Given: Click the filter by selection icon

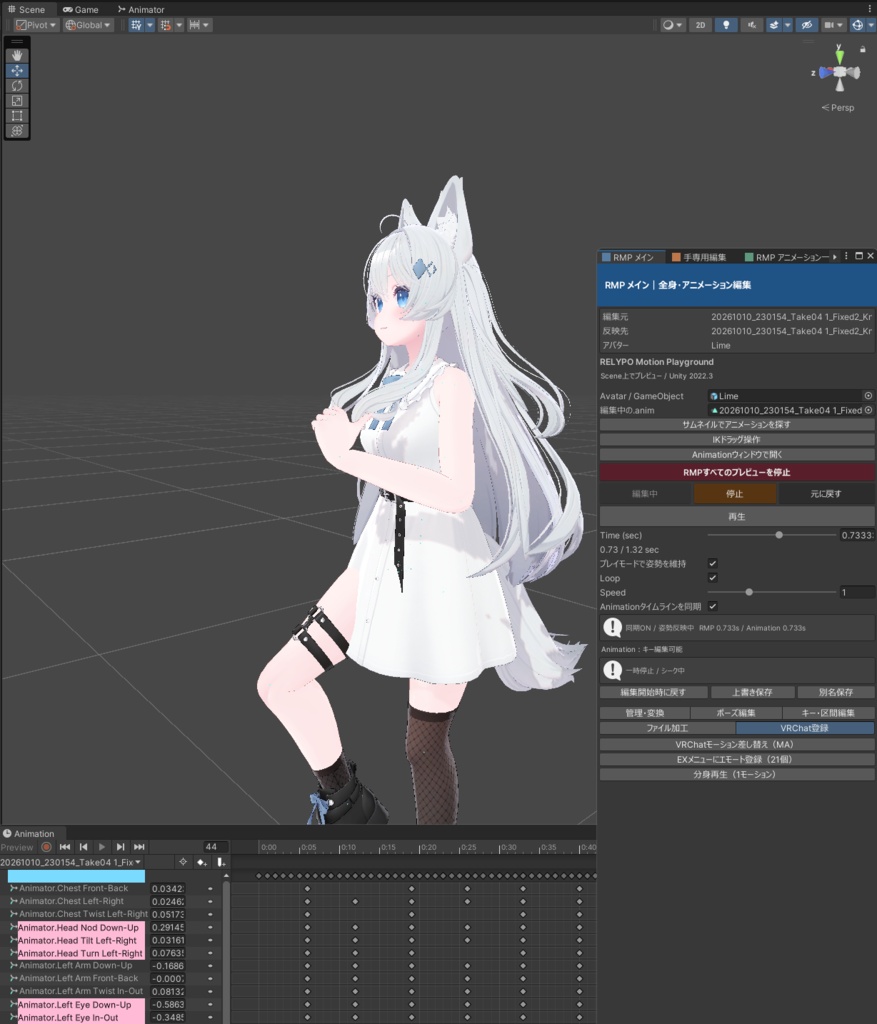Looking at the screenshot, I should point(183,862).
